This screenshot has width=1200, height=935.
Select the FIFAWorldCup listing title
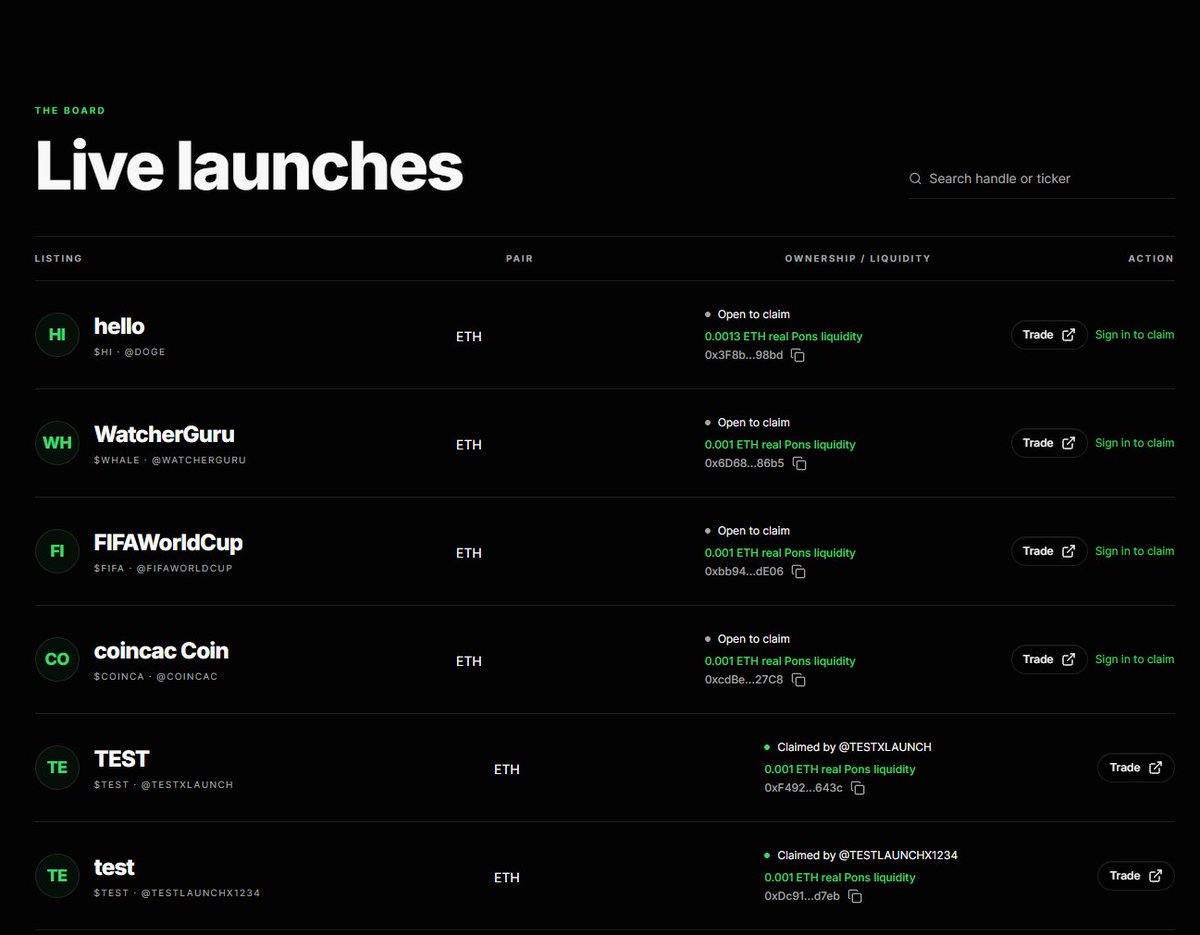[x=168, y=542]
